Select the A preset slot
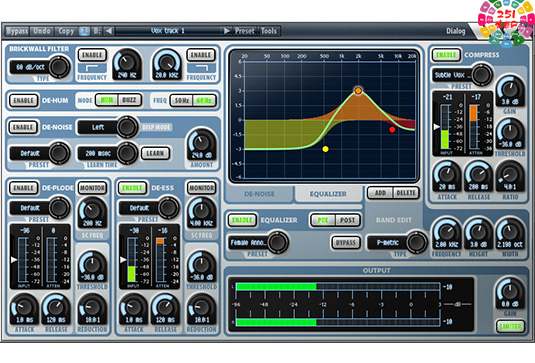The width and height of the screenshot is (535, 363). [x=84, y=31]
